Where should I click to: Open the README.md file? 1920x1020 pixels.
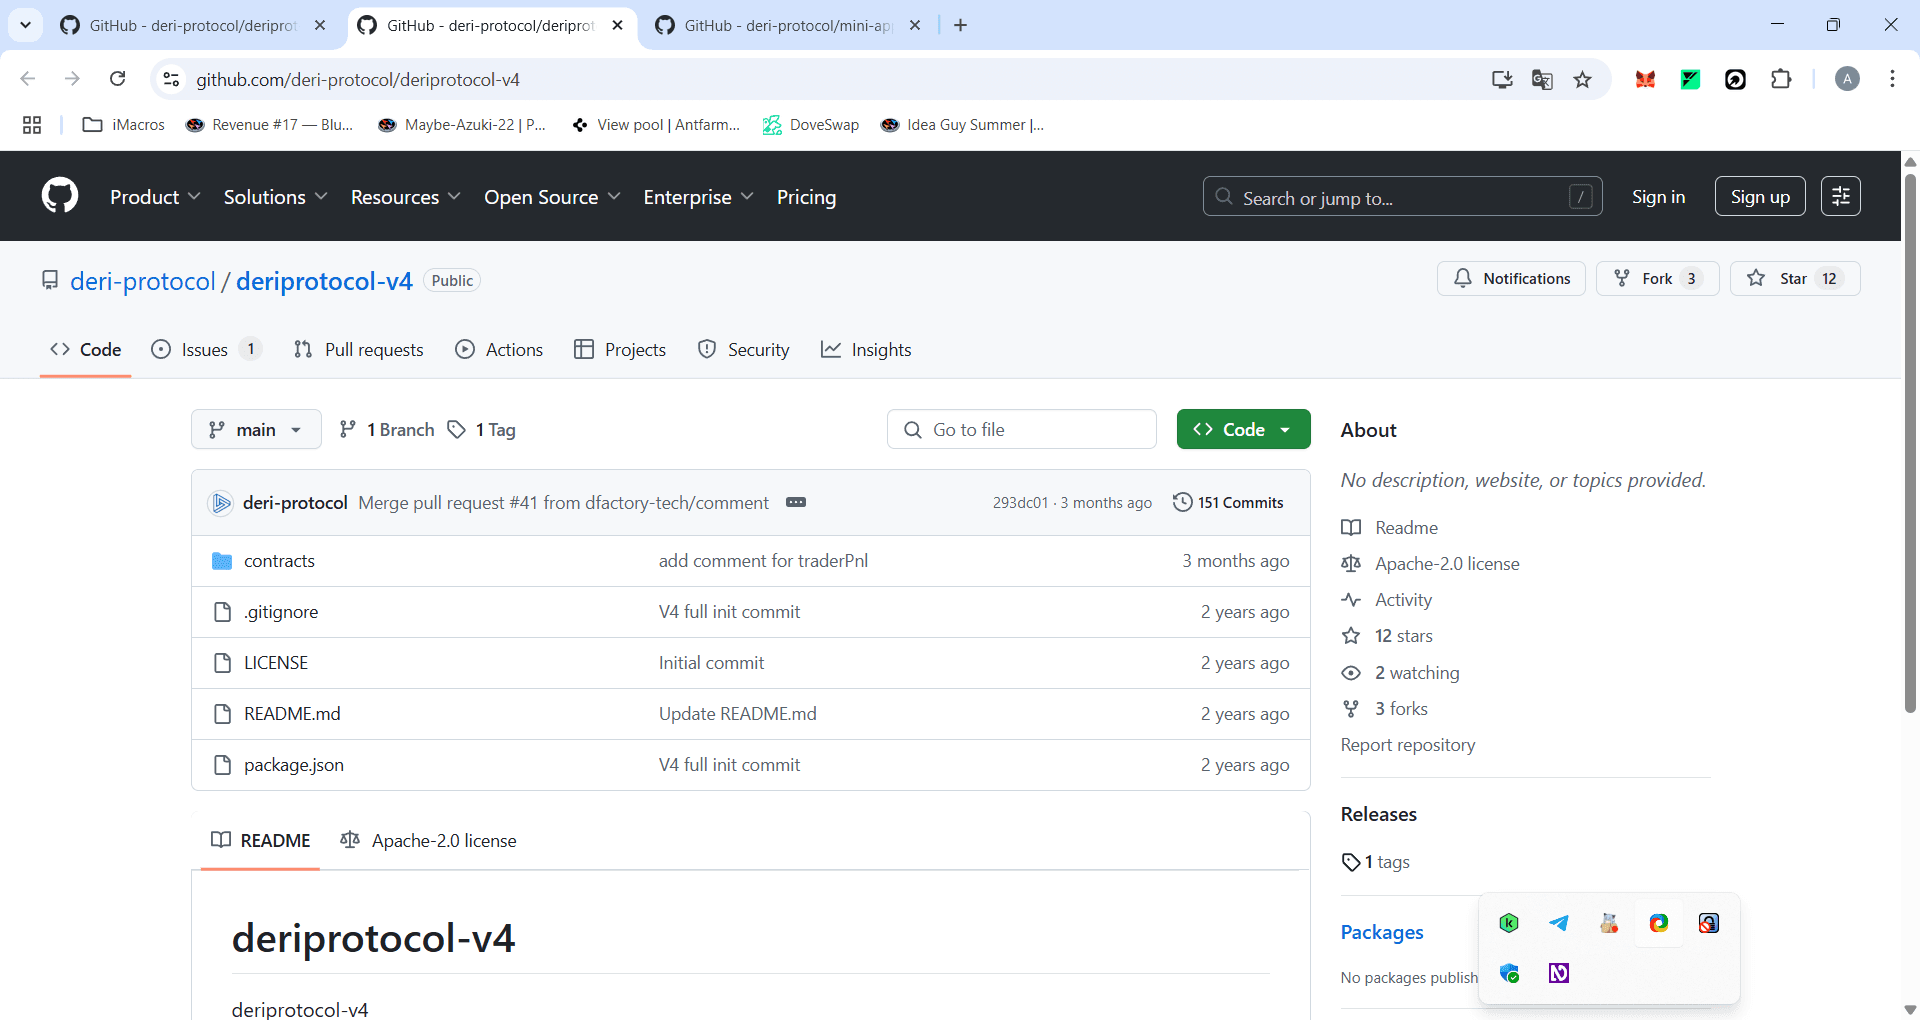click(292, 714)
